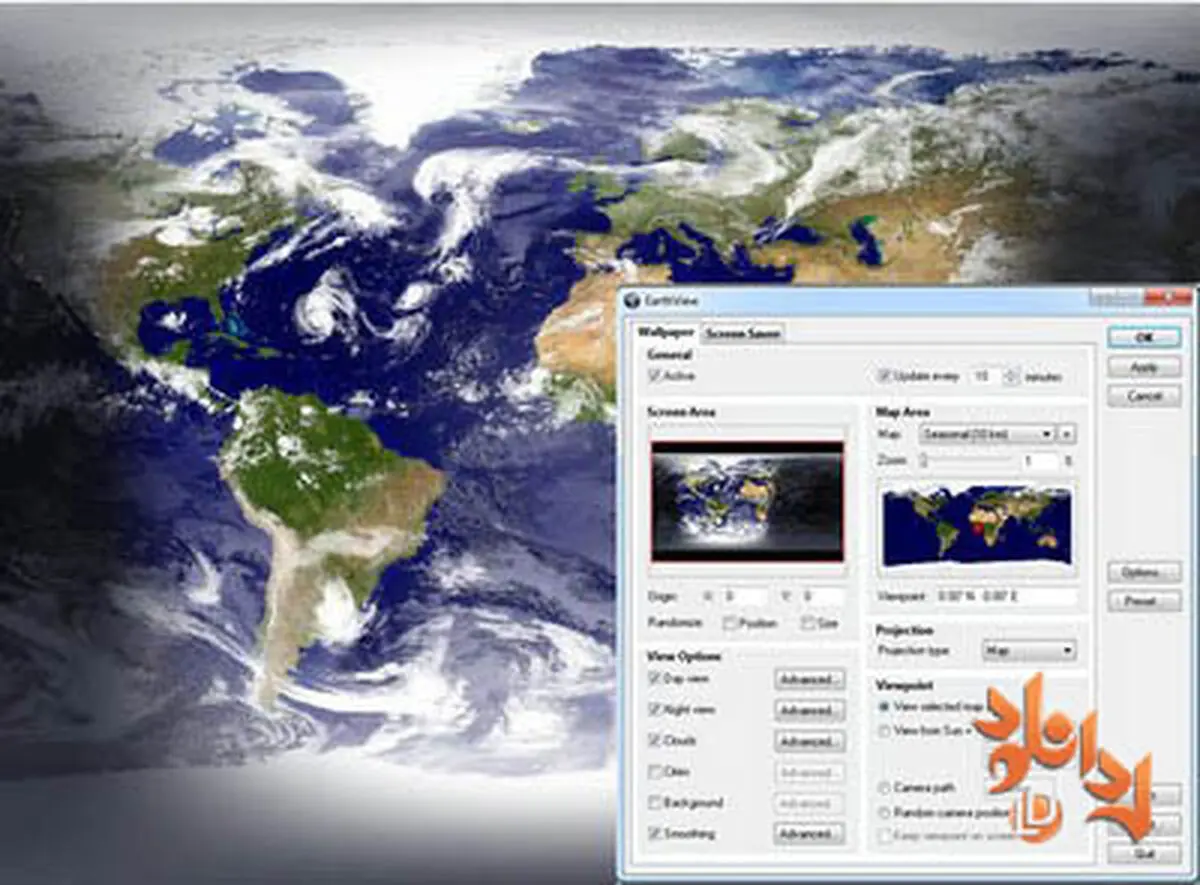Screen dimensions: 1200x885
Task: Click the Screen Area preview thumbnail
Action: coord(747,501)
